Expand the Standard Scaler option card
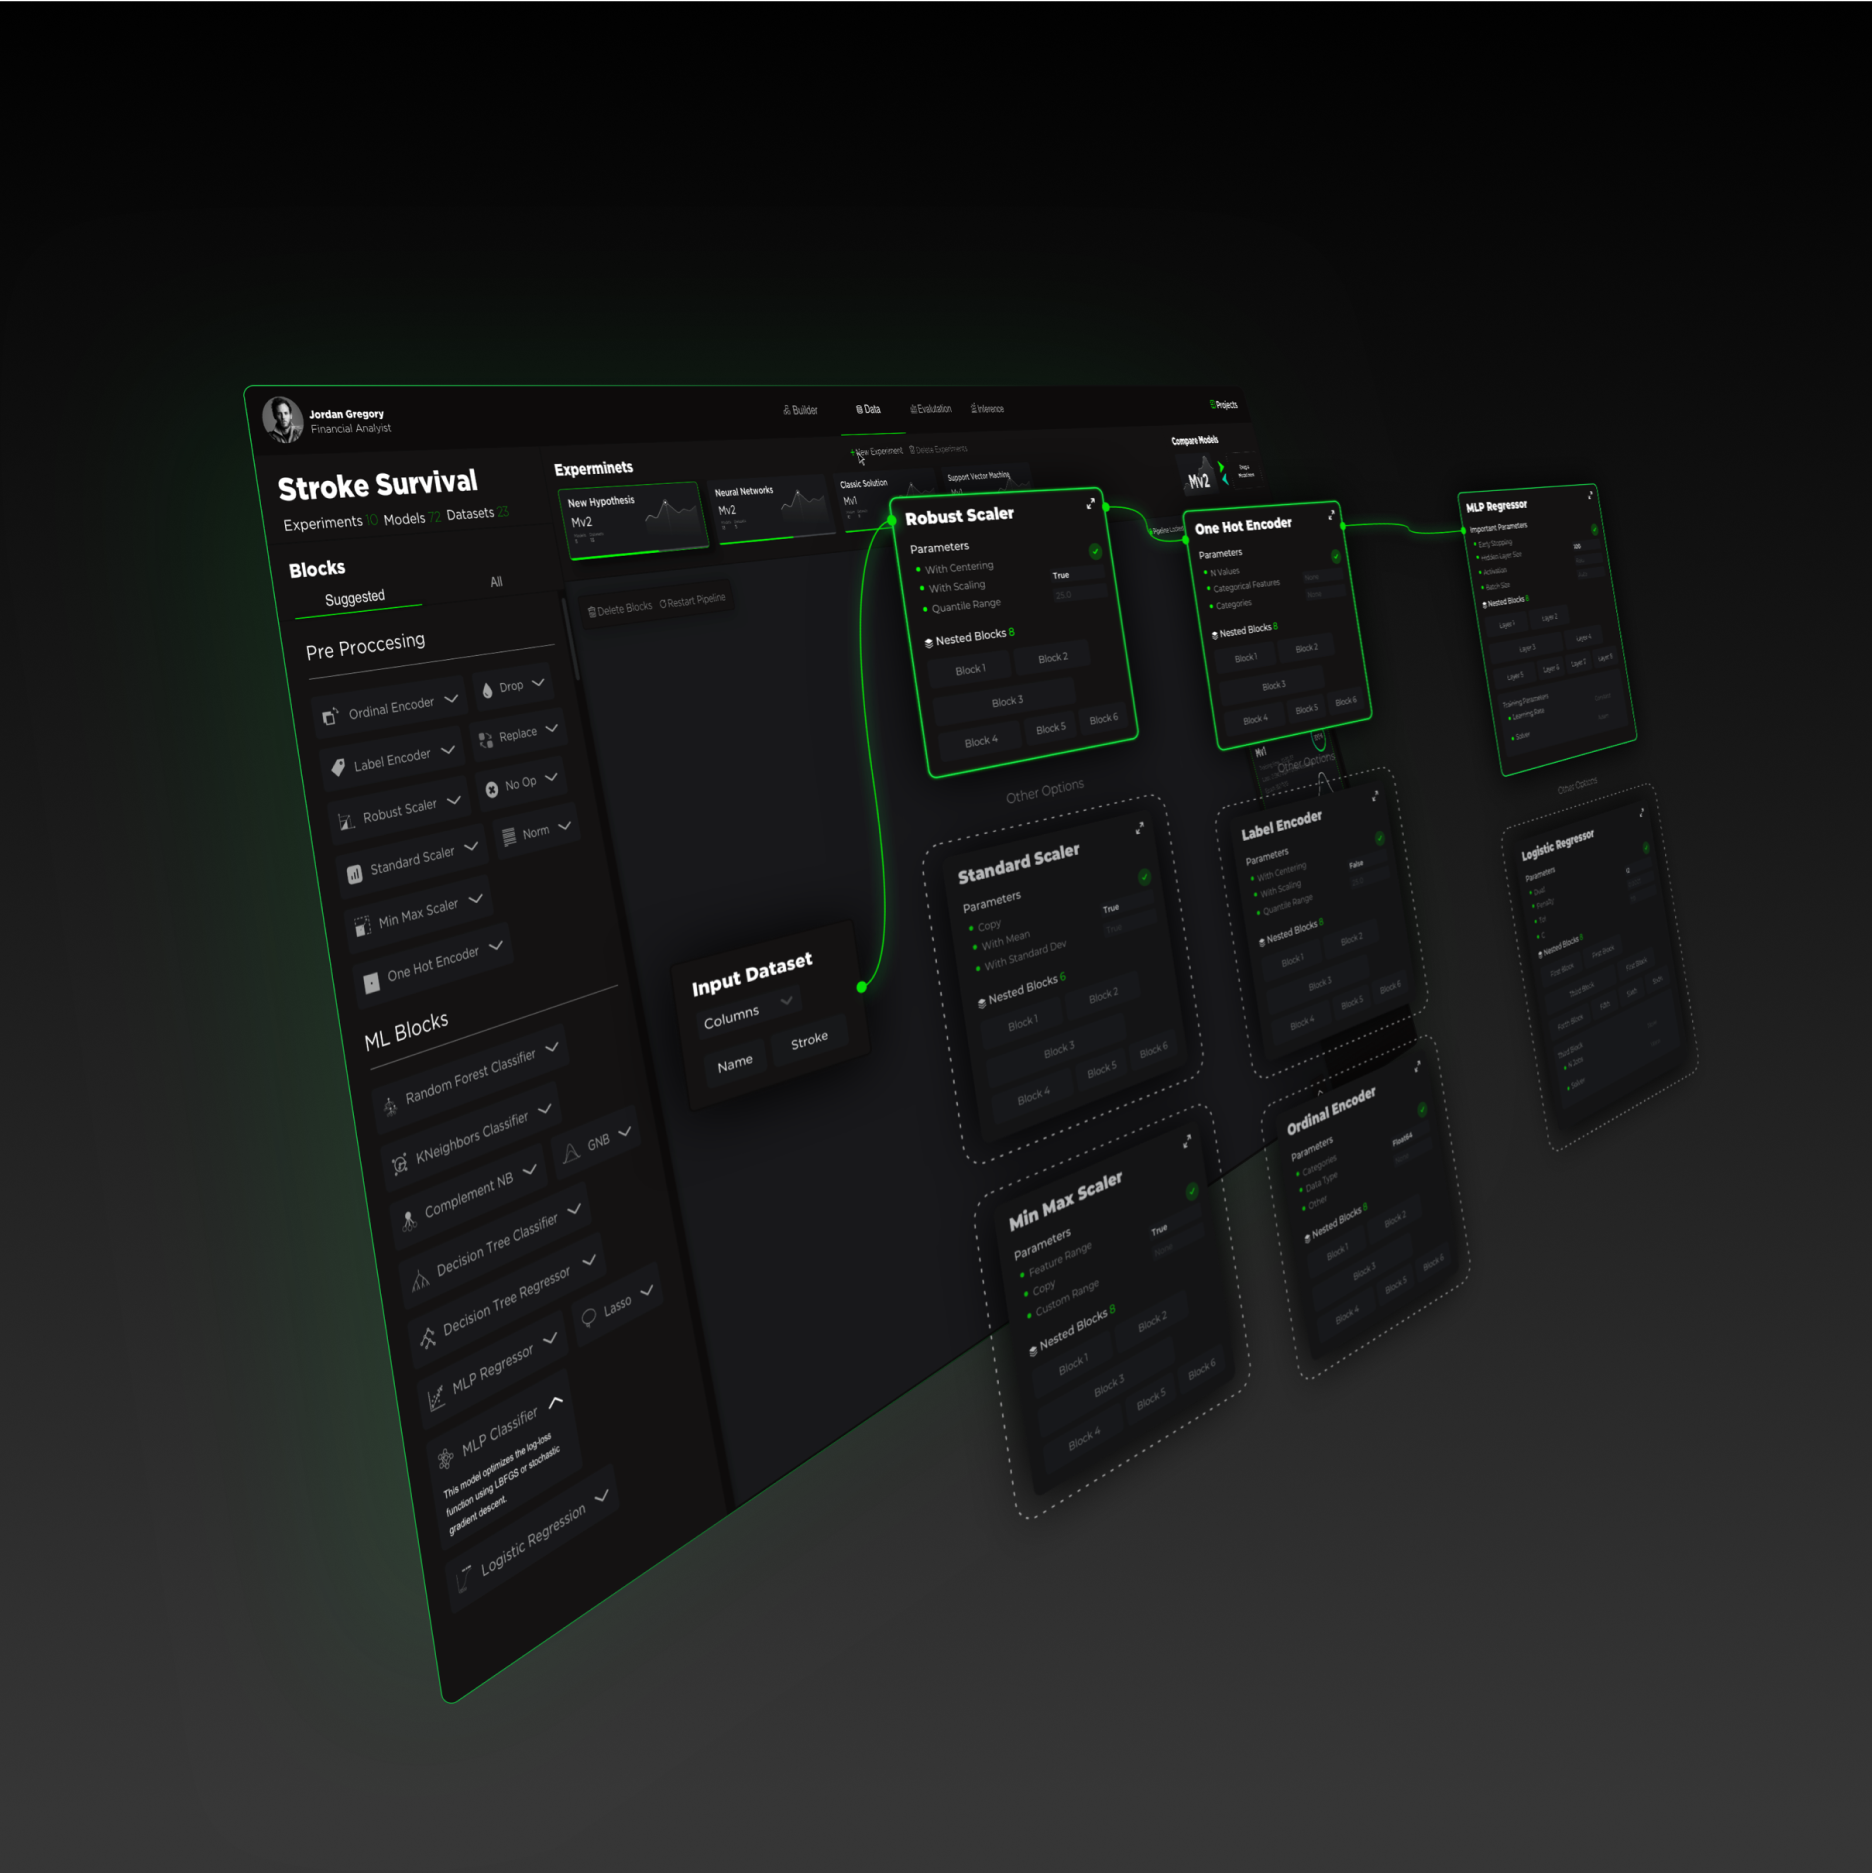Viewport: 1872px width, 1873px height. [x=1139, y=828]
